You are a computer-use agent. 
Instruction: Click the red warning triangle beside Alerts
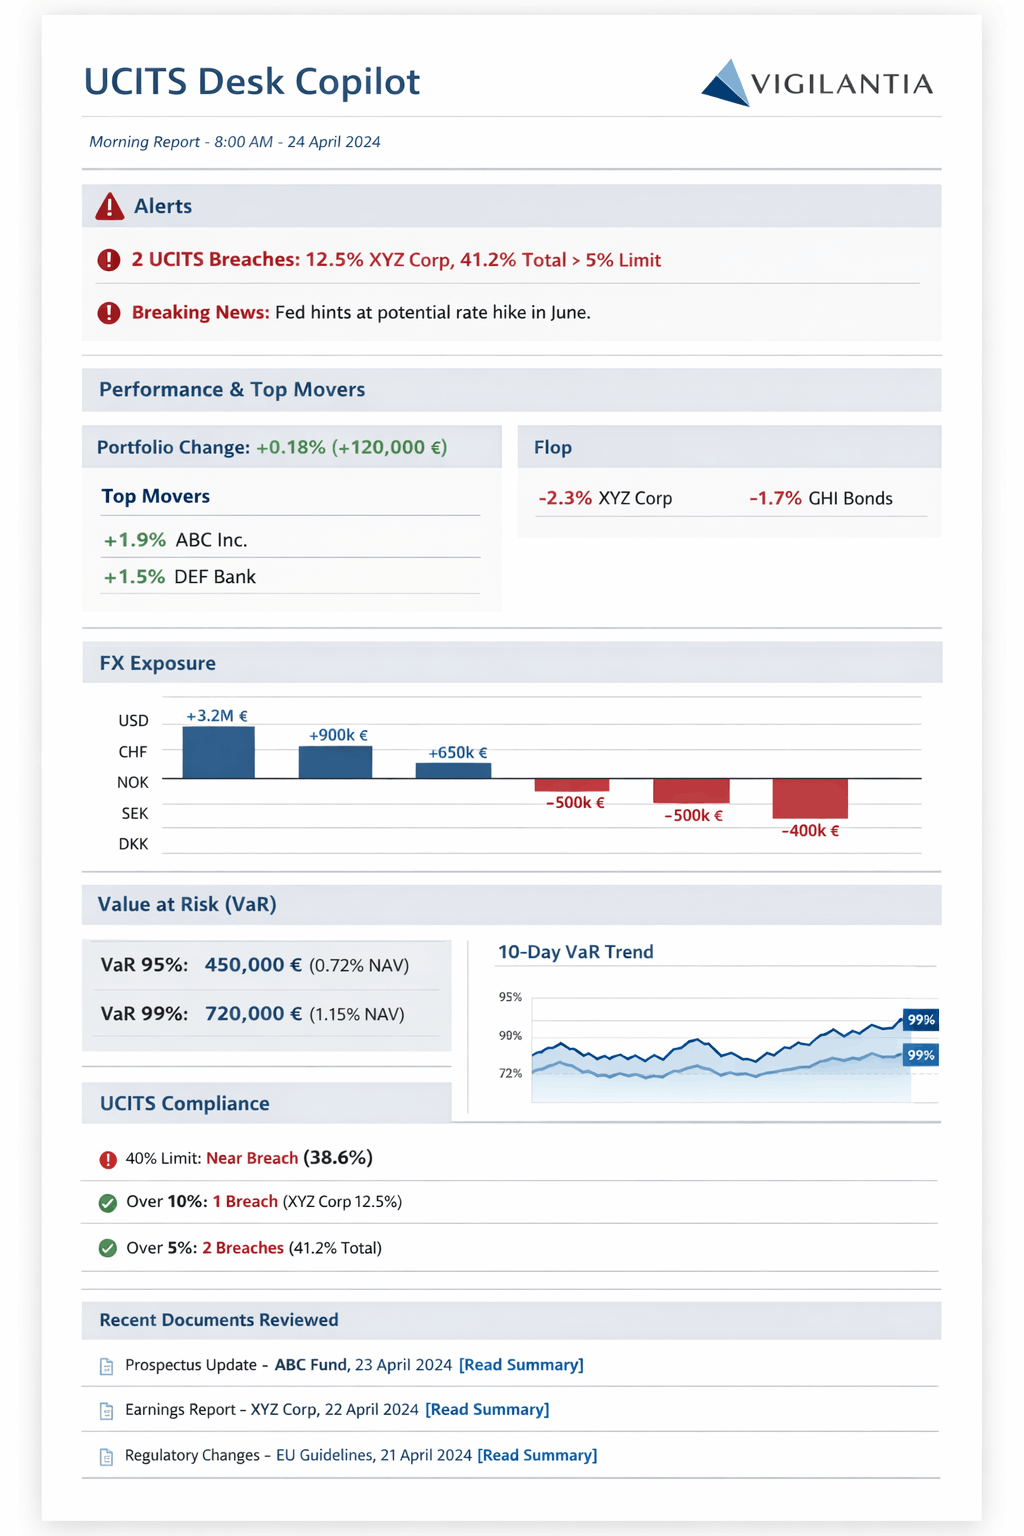(109, 207)
